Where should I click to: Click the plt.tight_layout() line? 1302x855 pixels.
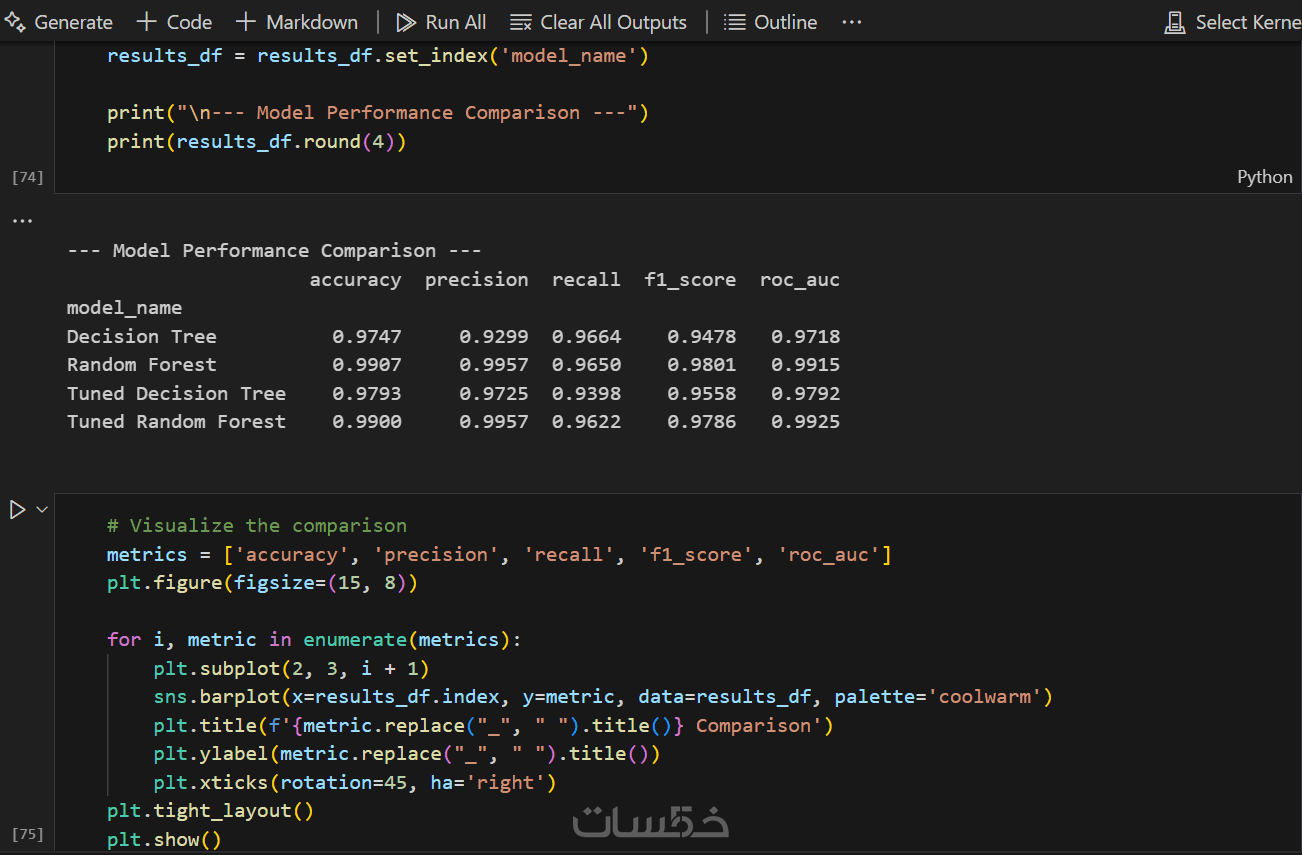click(x=210, y=811)
